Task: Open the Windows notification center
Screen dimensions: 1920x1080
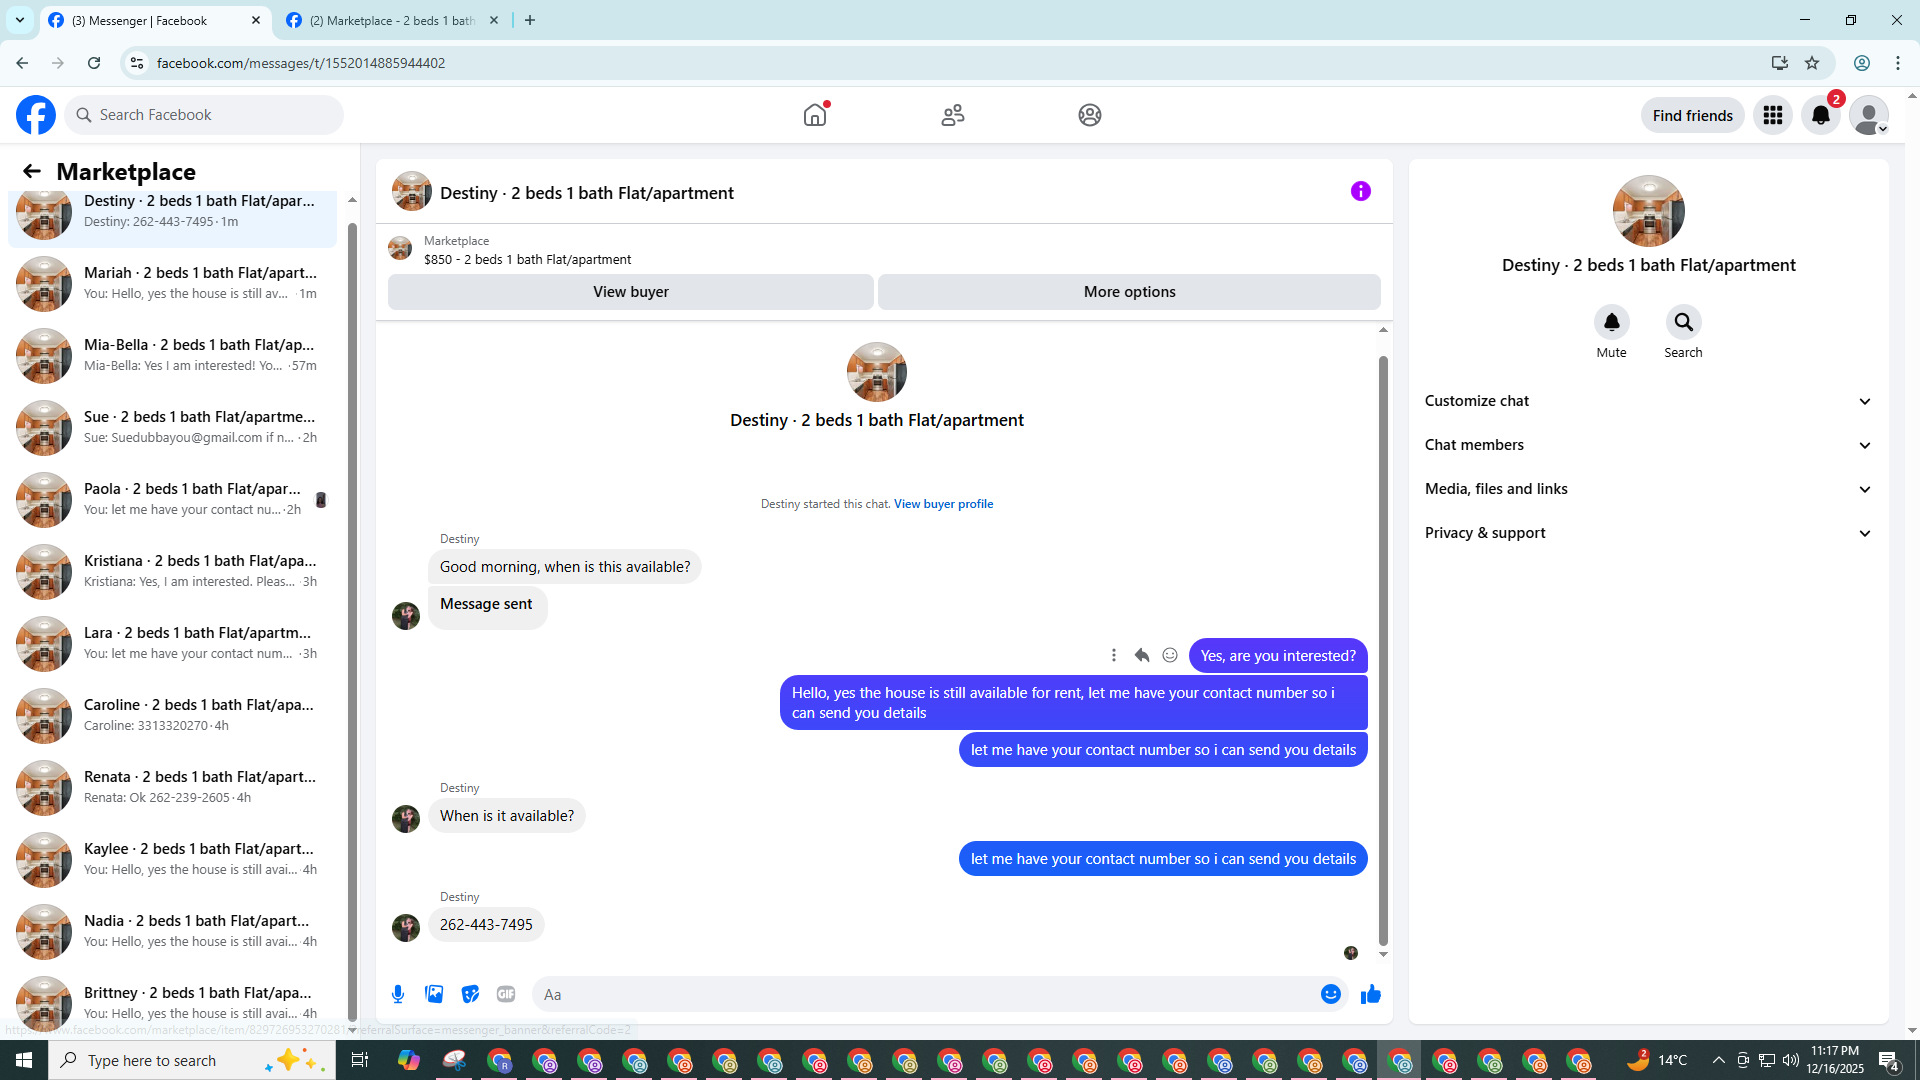Action: [x=1889, y=1060]
